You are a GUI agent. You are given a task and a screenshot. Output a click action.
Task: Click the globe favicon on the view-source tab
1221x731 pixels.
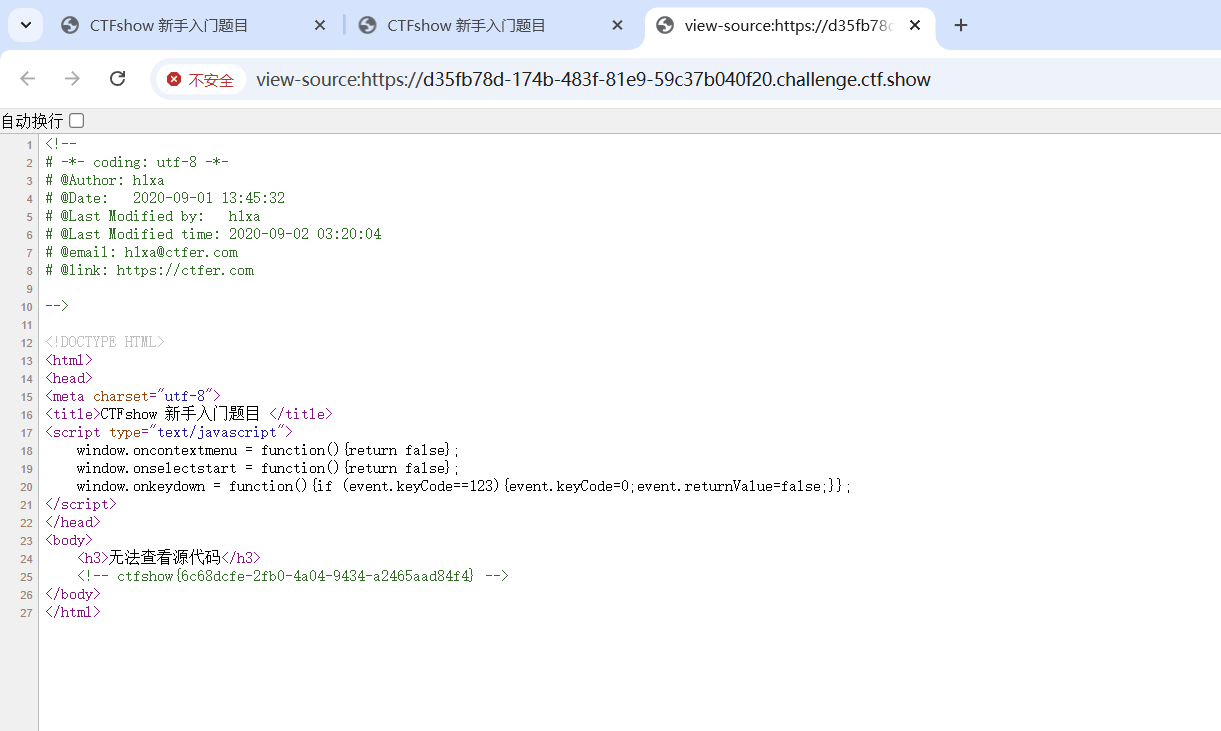[665, 26]
